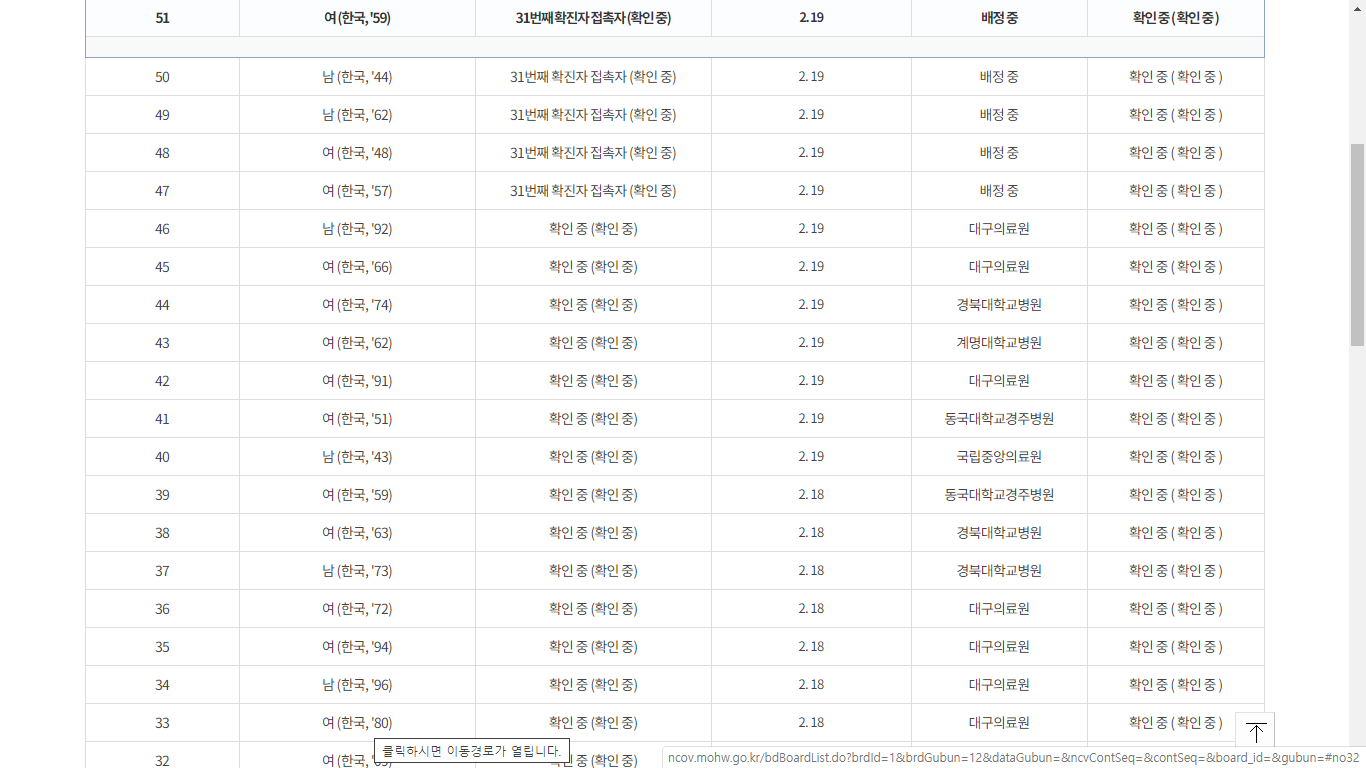Screen dimensions: 1366x768
Task: Expand row for patient number 40
Action: point(162,457)
